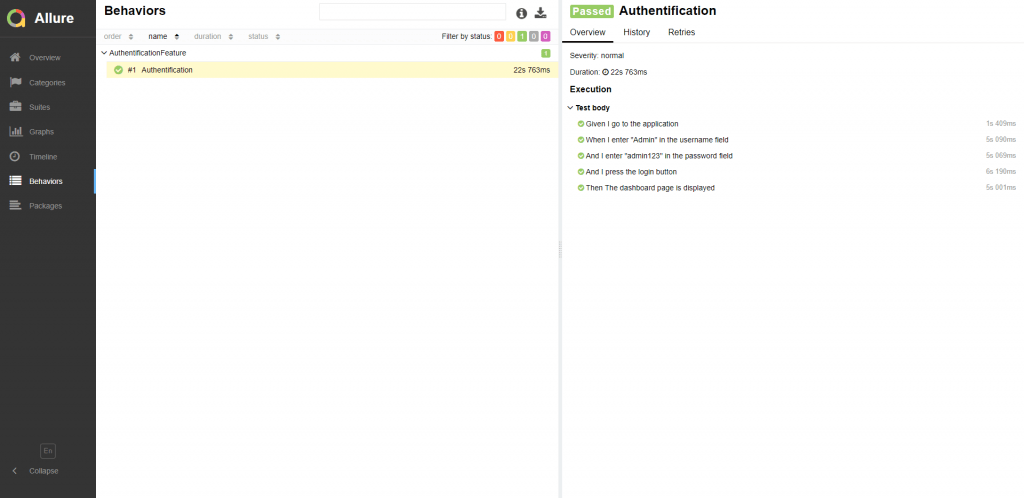Sort by status column
1024x498 pixels.
pos(264,37)
